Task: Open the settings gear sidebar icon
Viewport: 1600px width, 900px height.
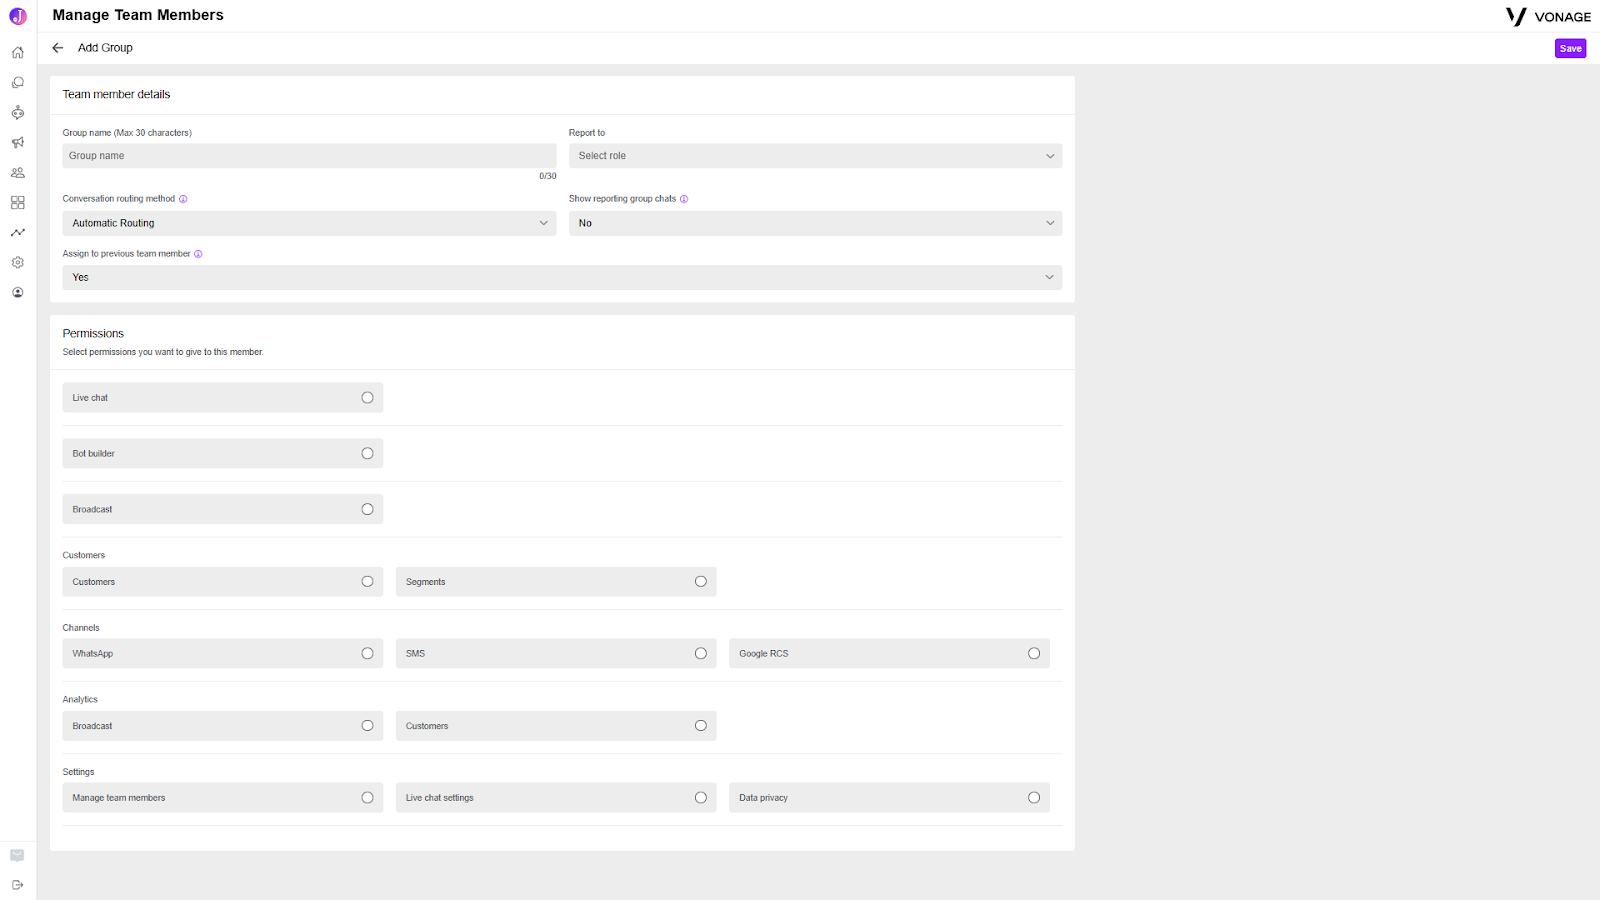Action: coord(18,263)
